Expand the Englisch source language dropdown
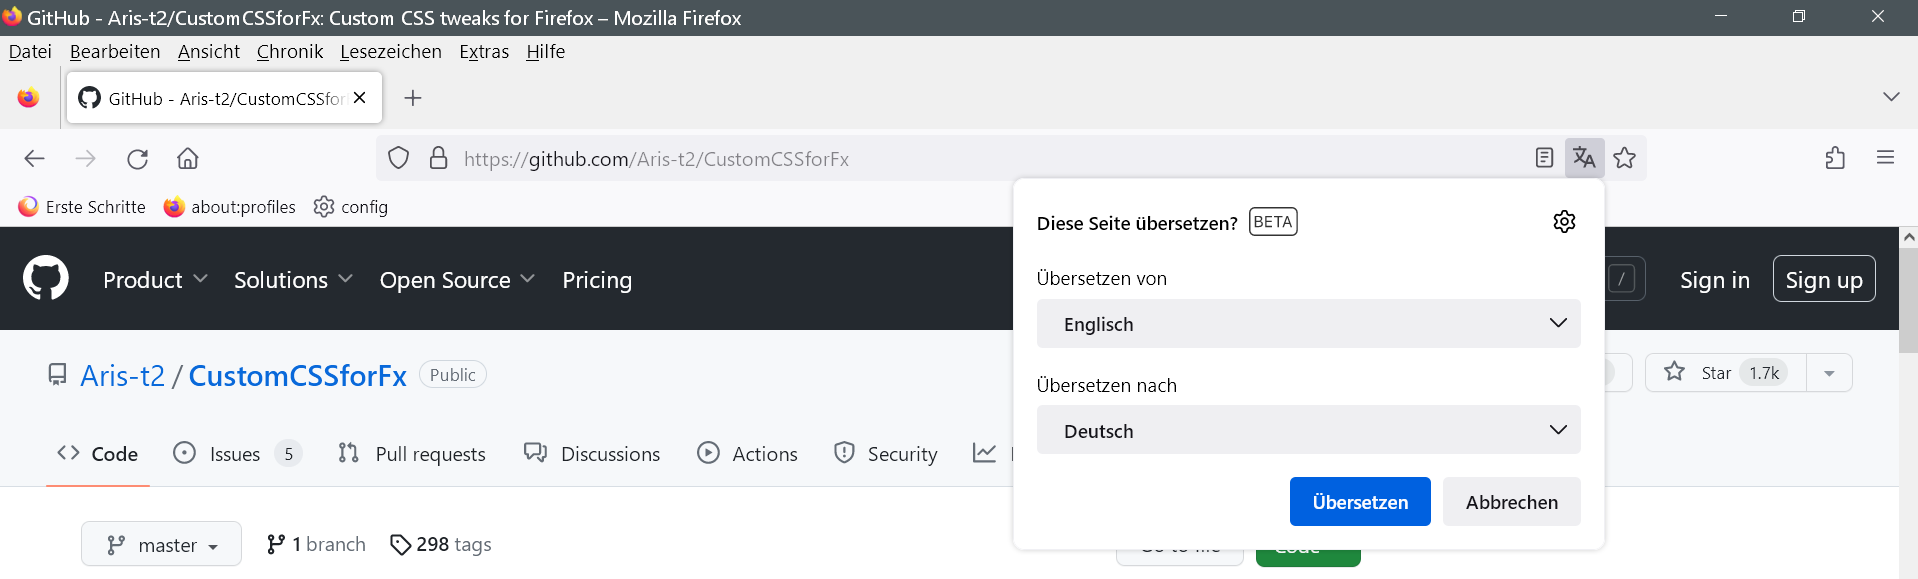1918x579 pixels. [x=1308, y=324]
